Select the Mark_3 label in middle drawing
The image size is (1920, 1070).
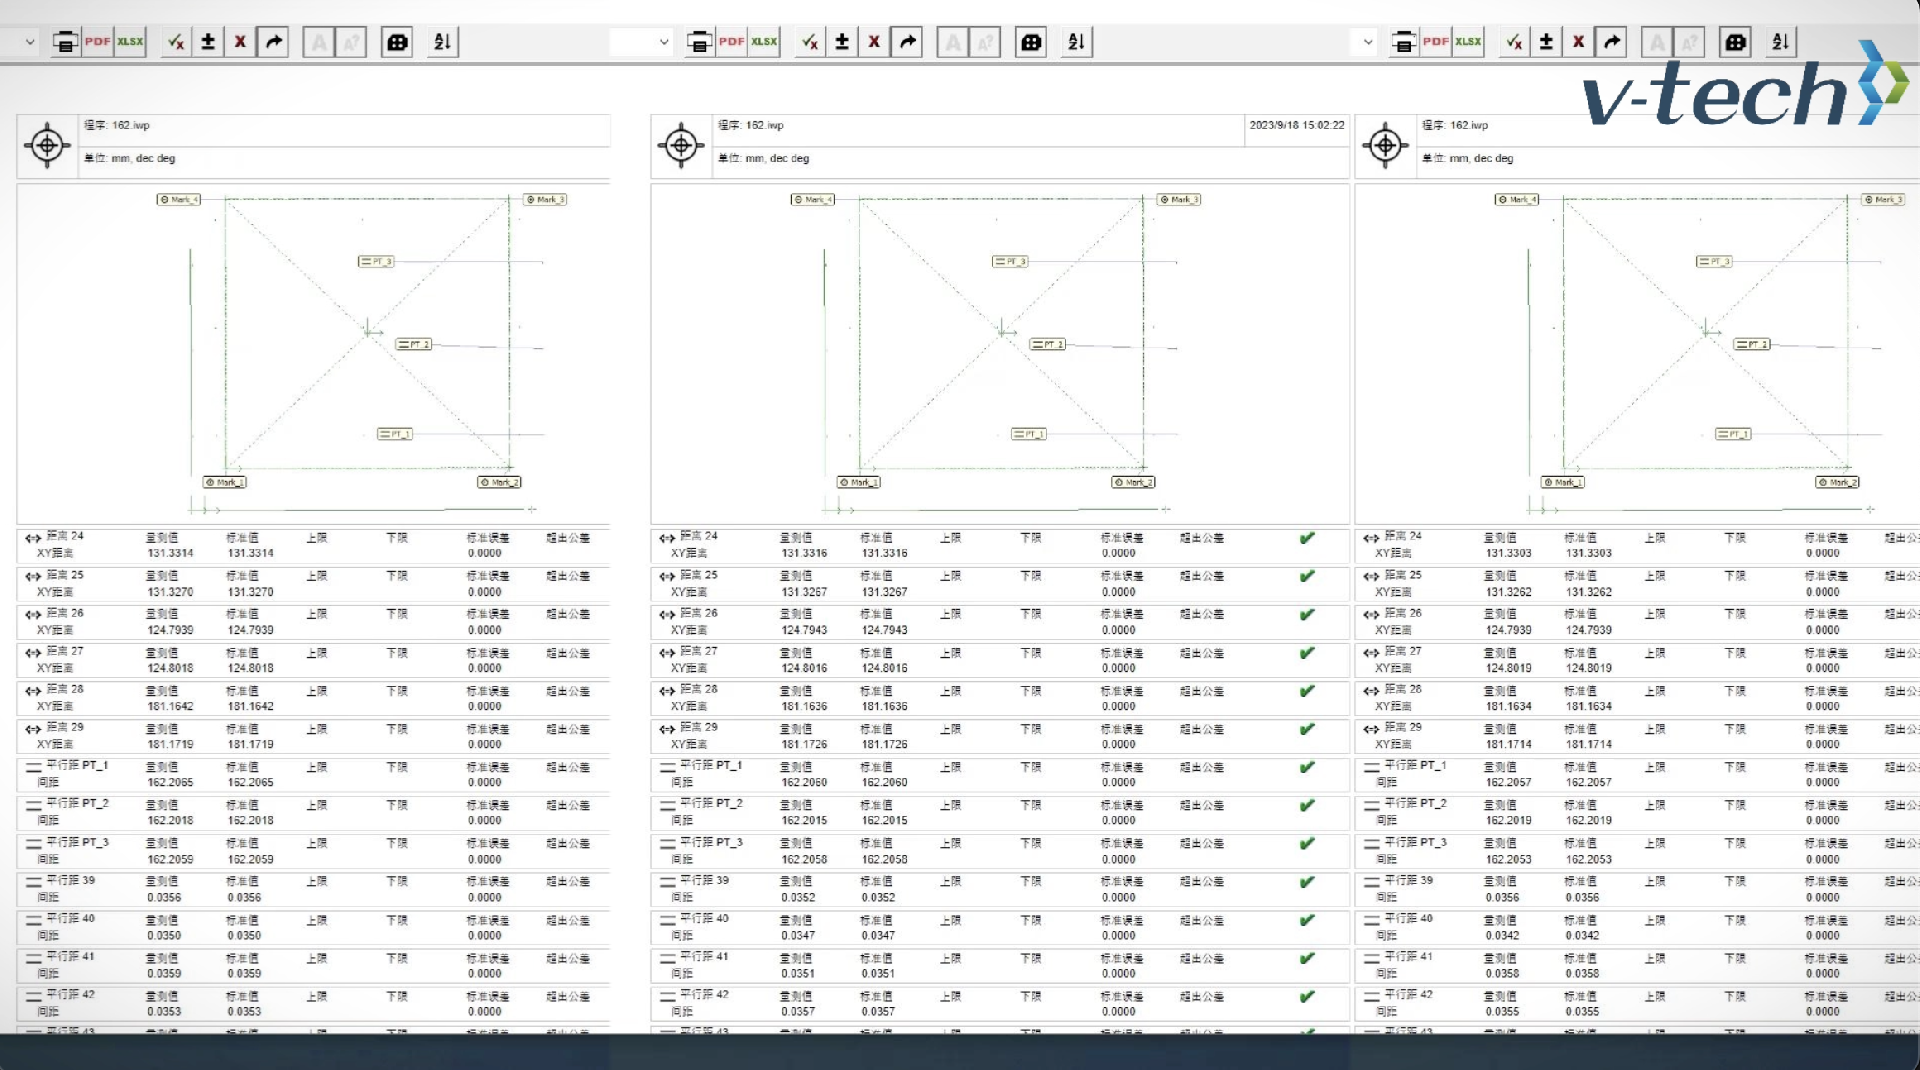(x=1179, y=199)
